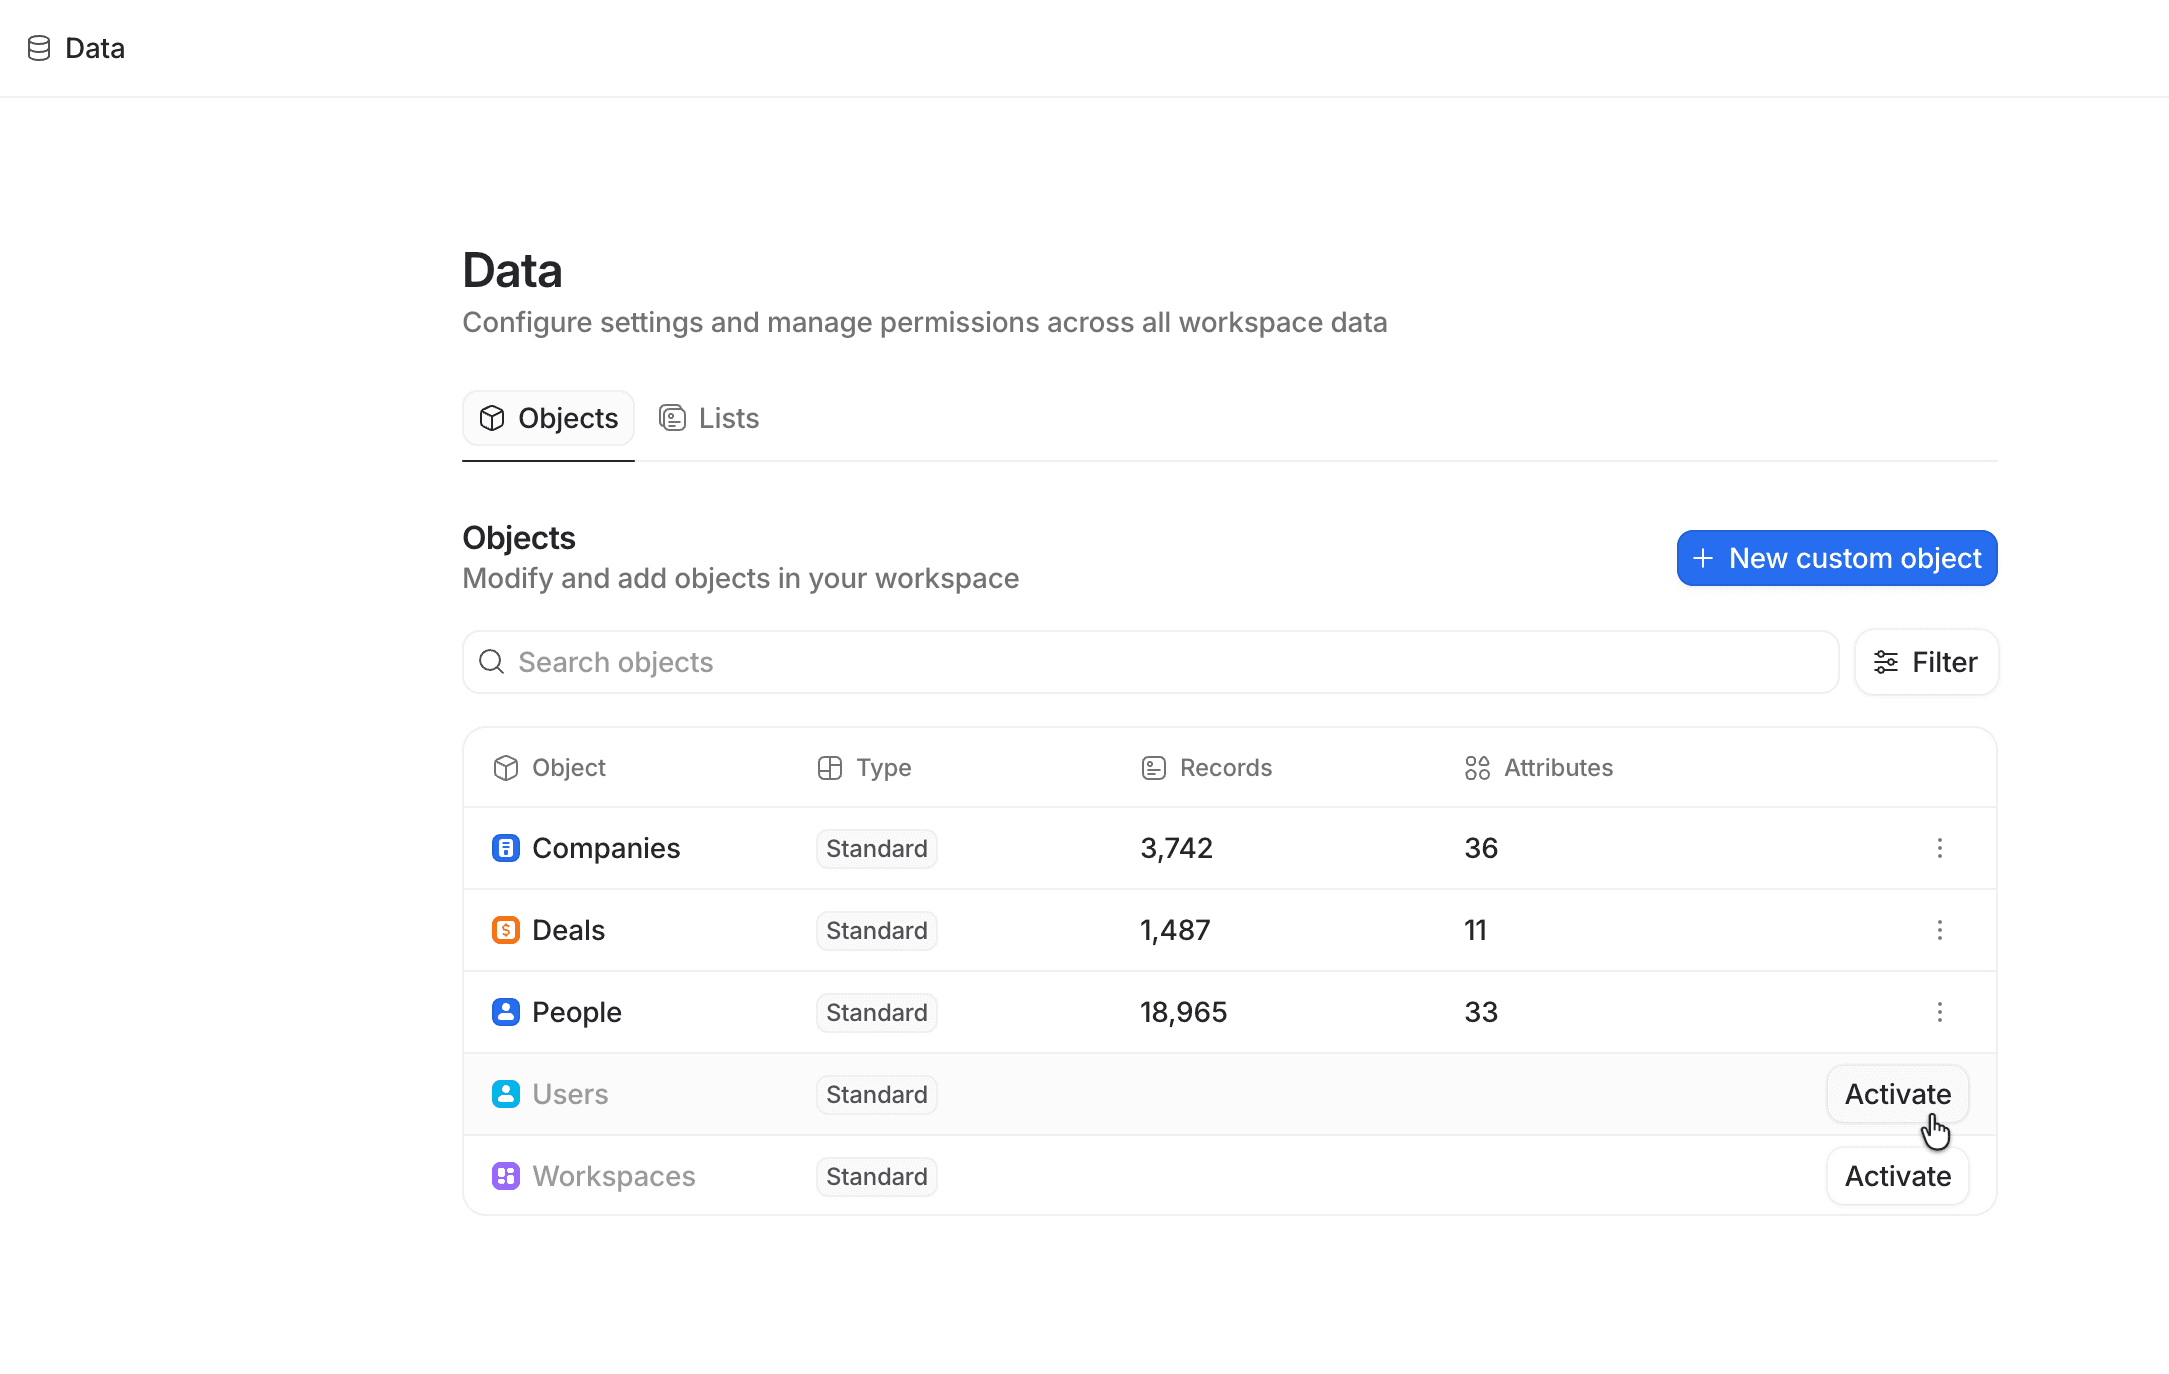
Task: Click the Data breadcrumb title text
Action: click(95, 48)
